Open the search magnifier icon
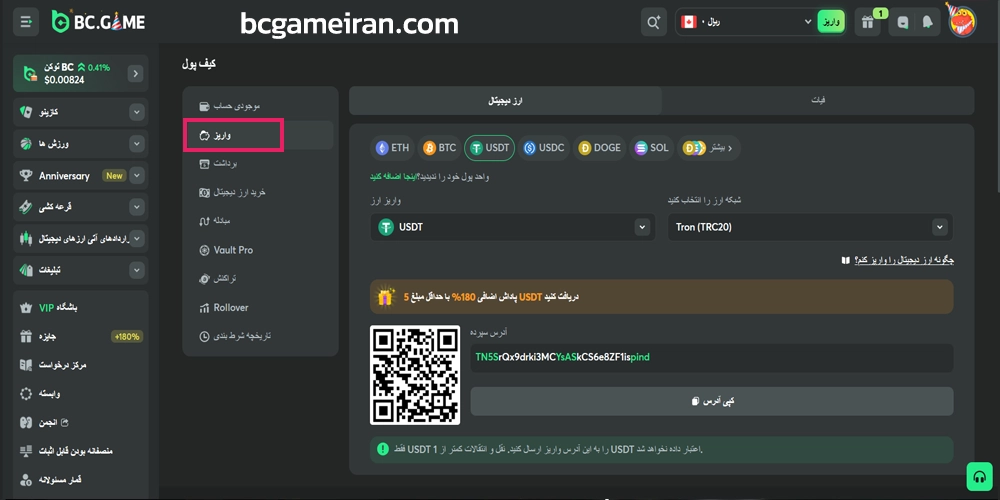Image resolution: width=1000 pixels, height=500 pixels. pos(654,22)
